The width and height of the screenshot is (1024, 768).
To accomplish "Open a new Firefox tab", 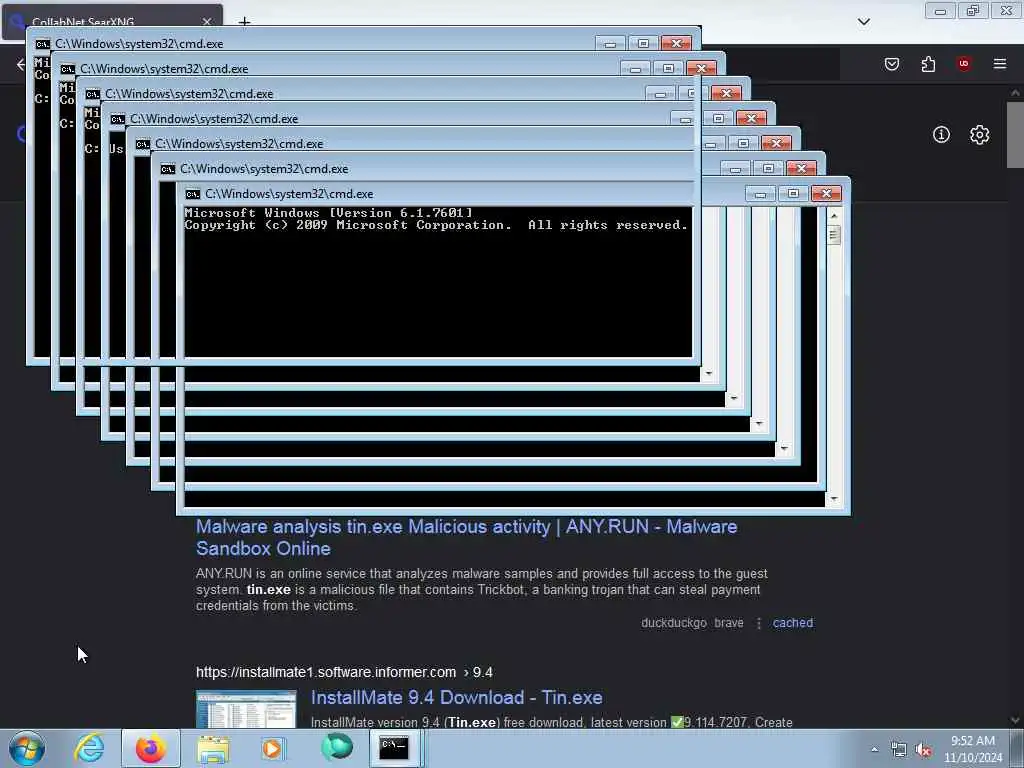I will click(244, 22).
